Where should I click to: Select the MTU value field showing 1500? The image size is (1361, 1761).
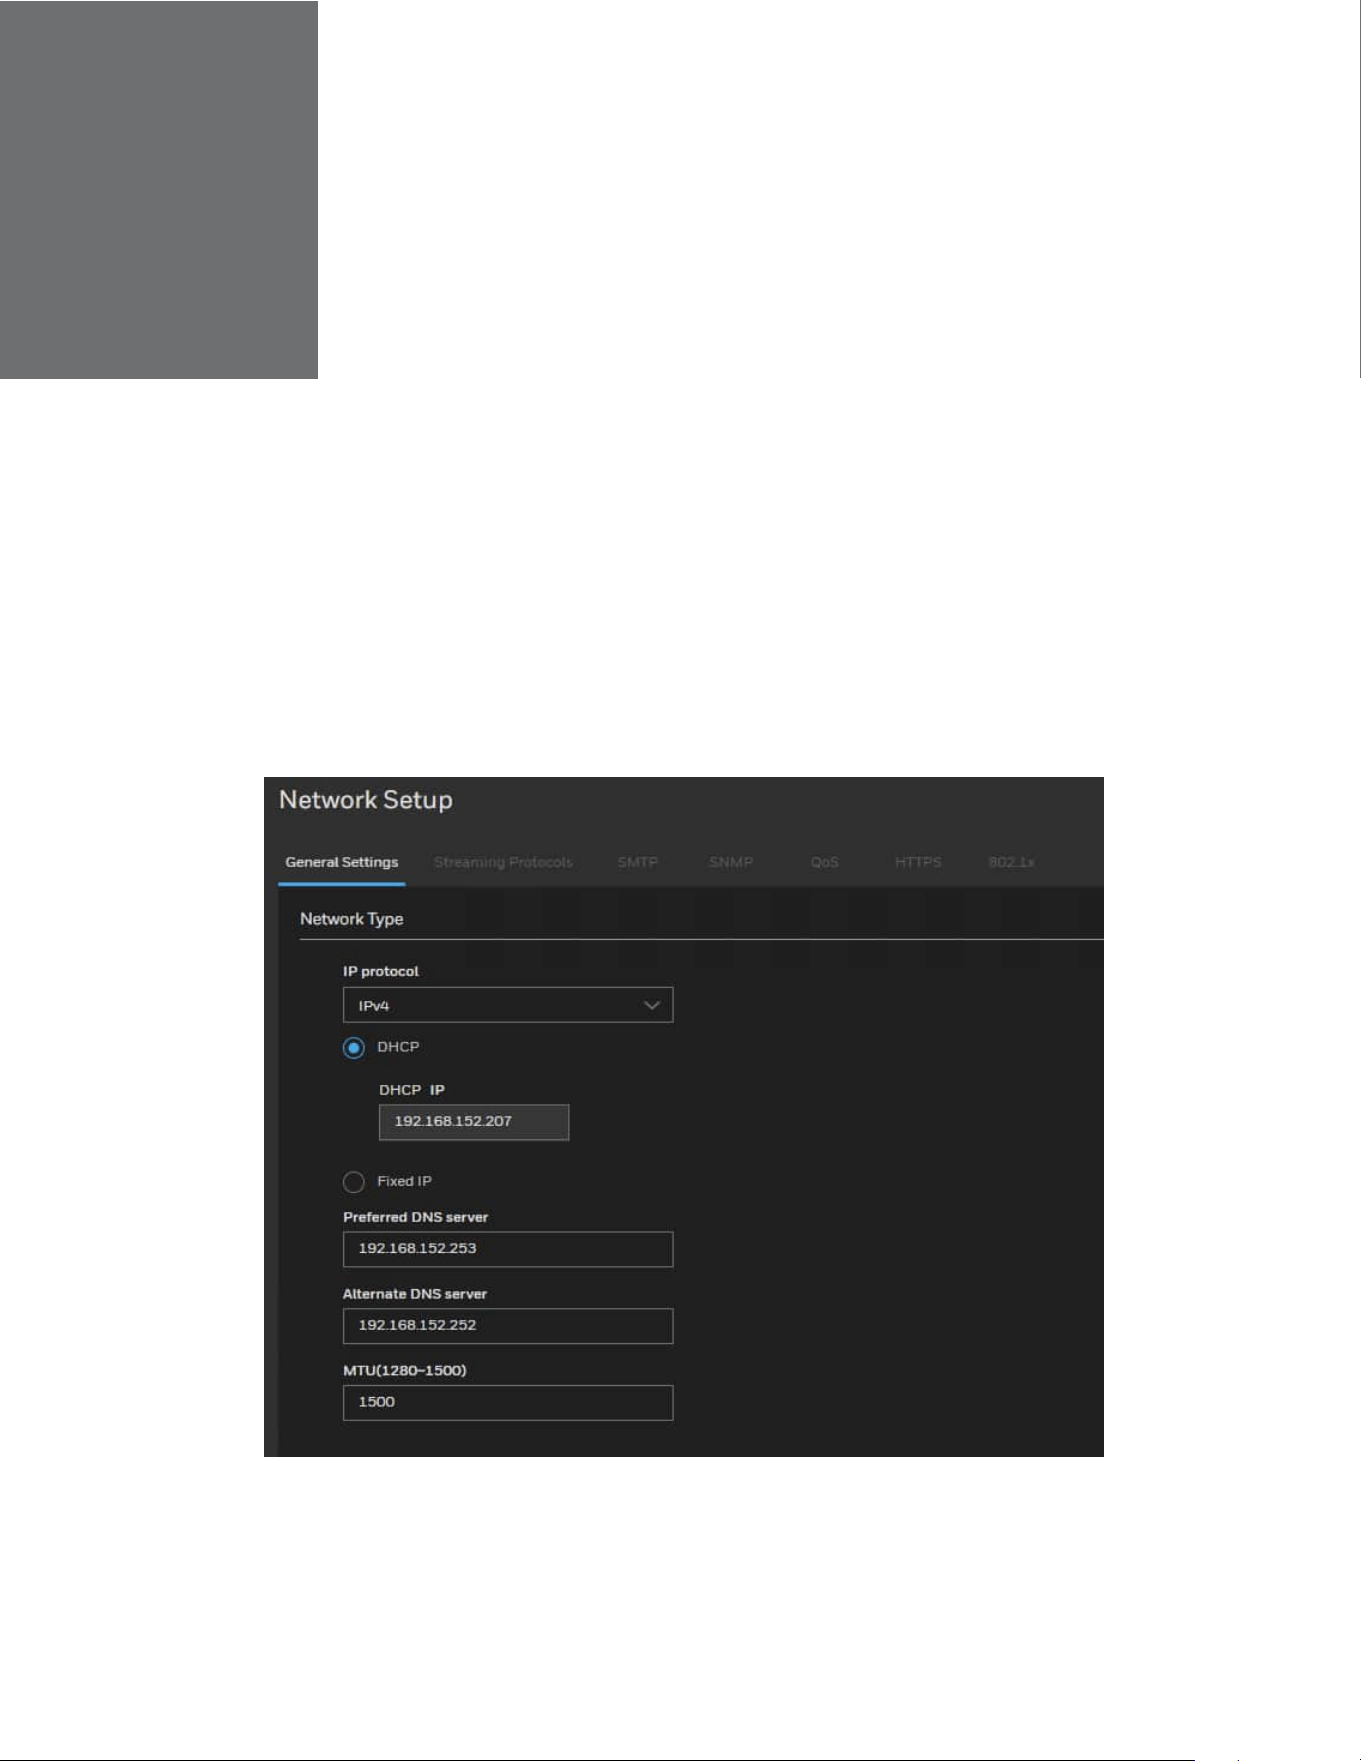pos(508,1402)
